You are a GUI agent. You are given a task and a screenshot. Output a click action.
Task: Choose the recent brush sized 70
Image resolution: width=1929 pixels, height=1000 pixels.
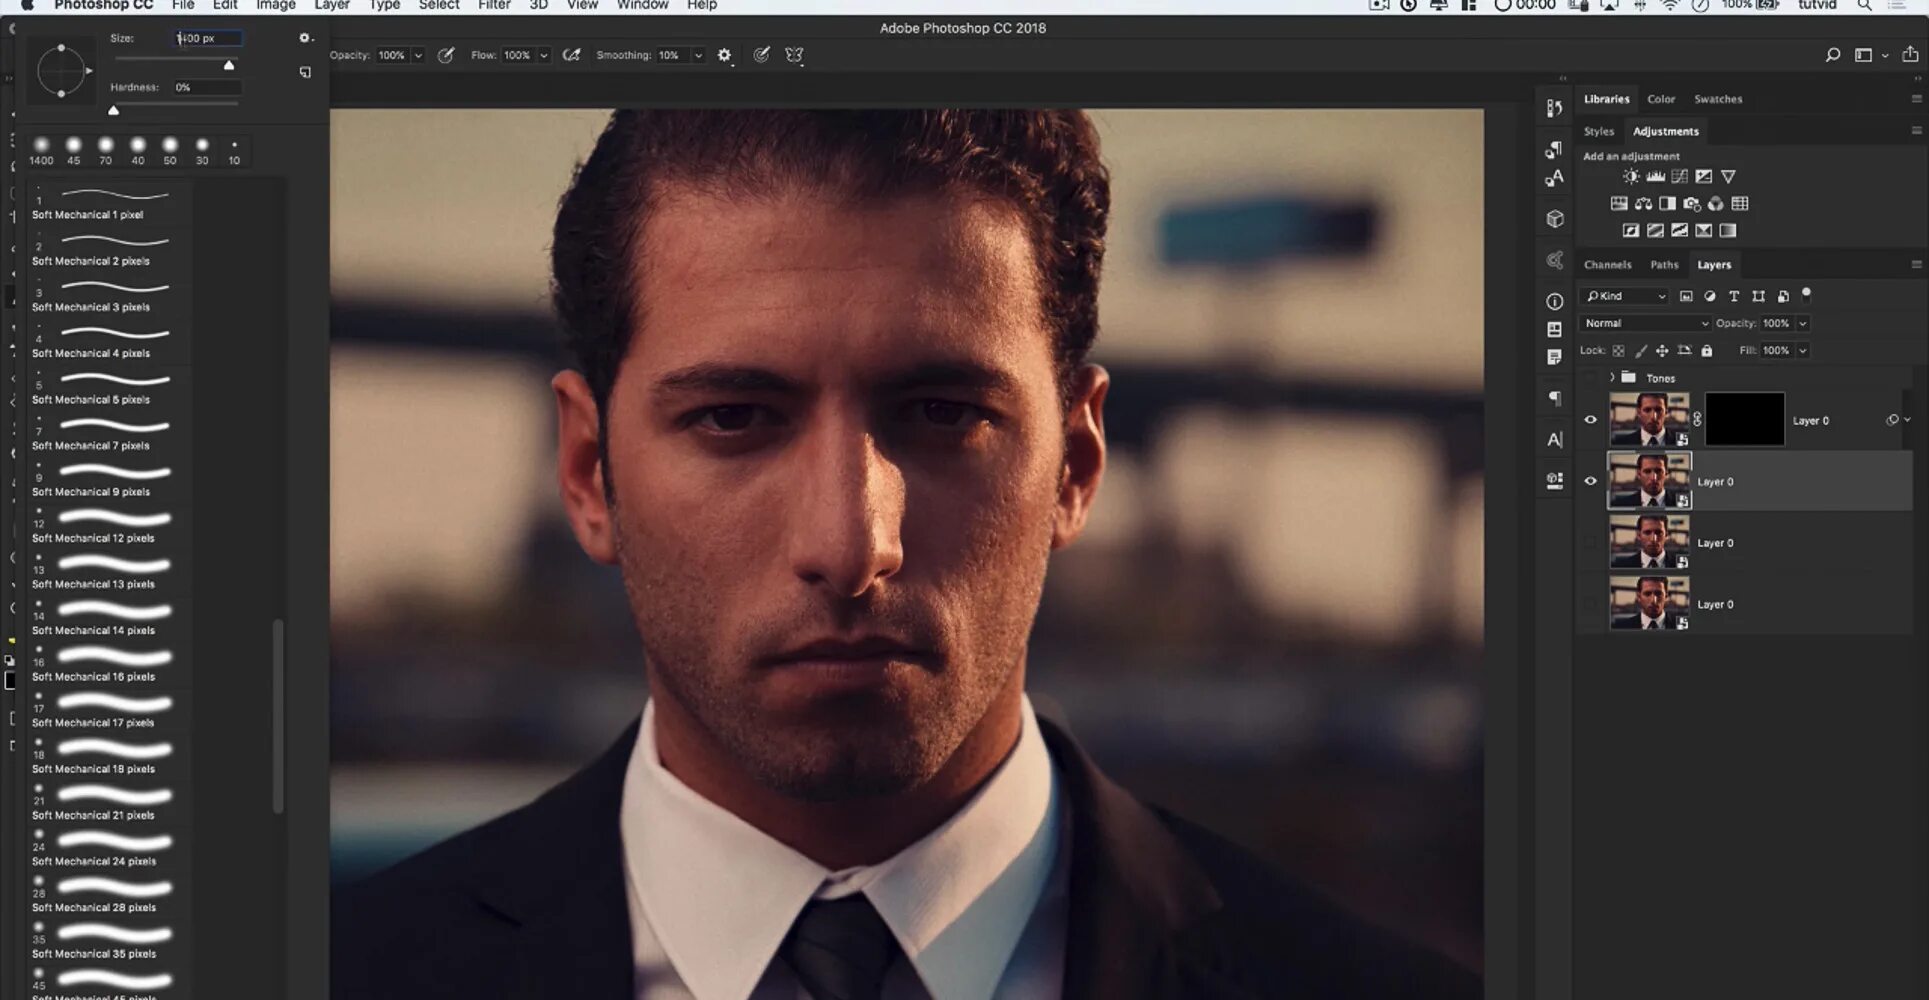click(105, 151)
